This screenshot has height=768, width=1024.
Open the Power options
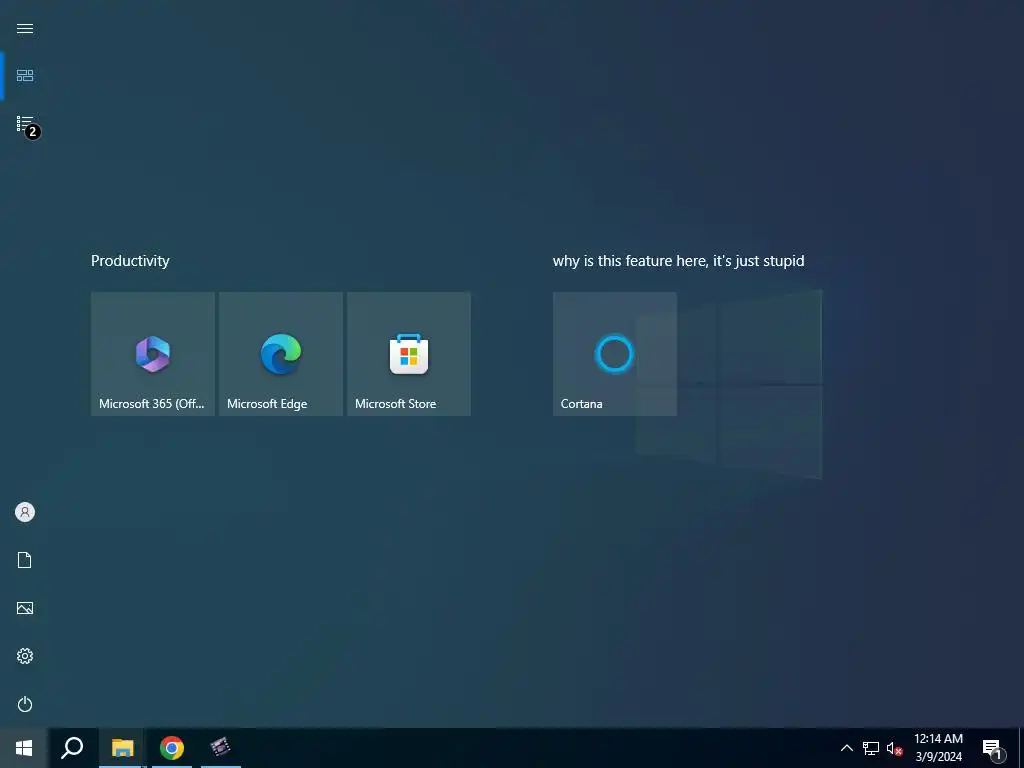click(x=25, y=704)
